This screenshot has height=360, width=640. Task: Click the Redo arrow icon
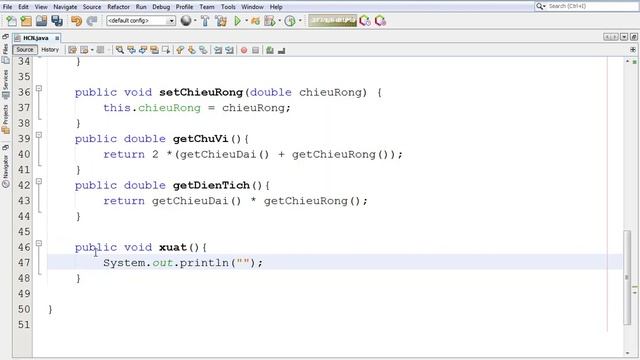(x=92, y=21)
